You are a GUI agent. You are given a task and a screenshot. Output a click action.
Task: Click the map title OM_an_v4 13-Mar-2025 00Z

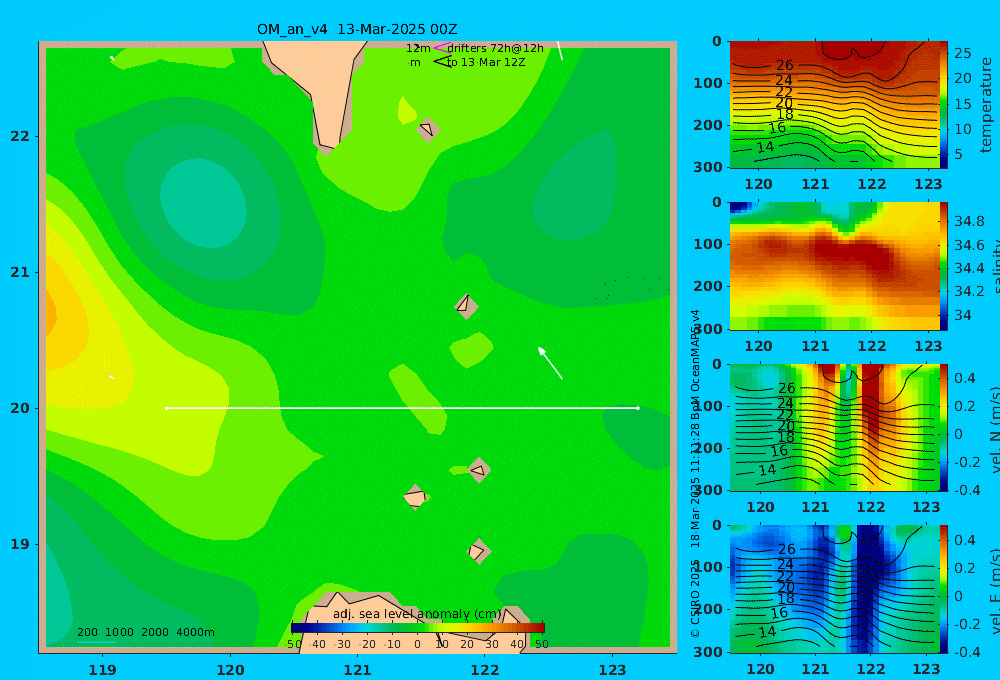pyautogui.click(x=357, y=29)
